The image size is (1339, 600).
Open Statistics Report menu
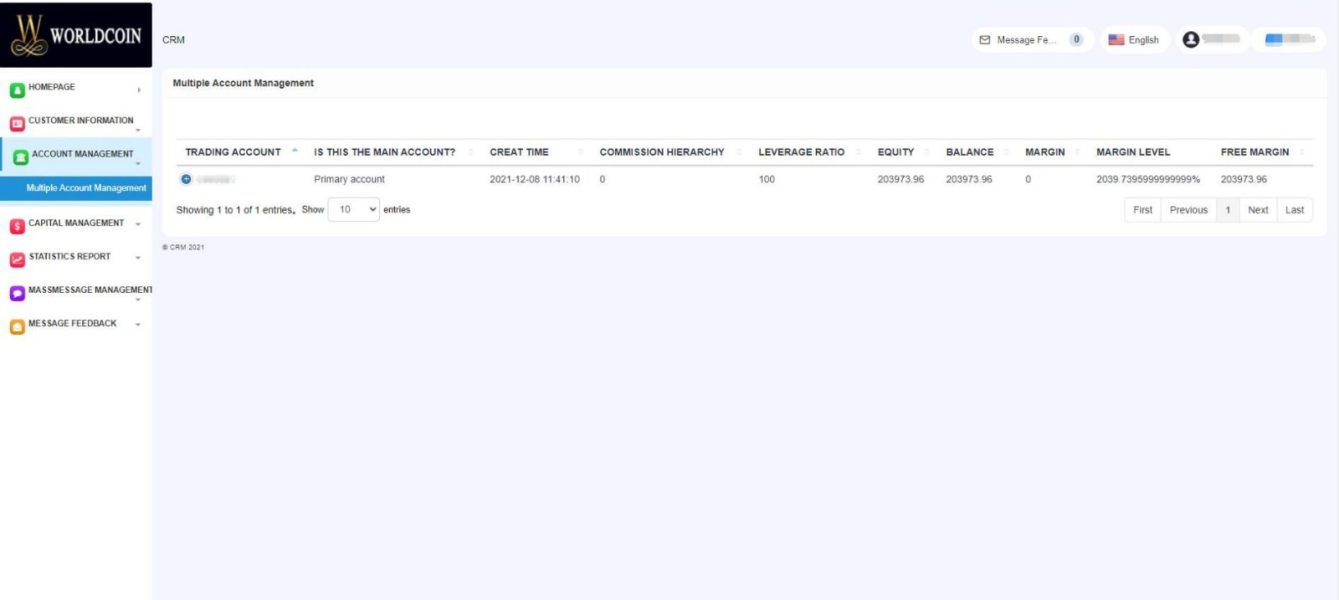click(x=76, y=257)
